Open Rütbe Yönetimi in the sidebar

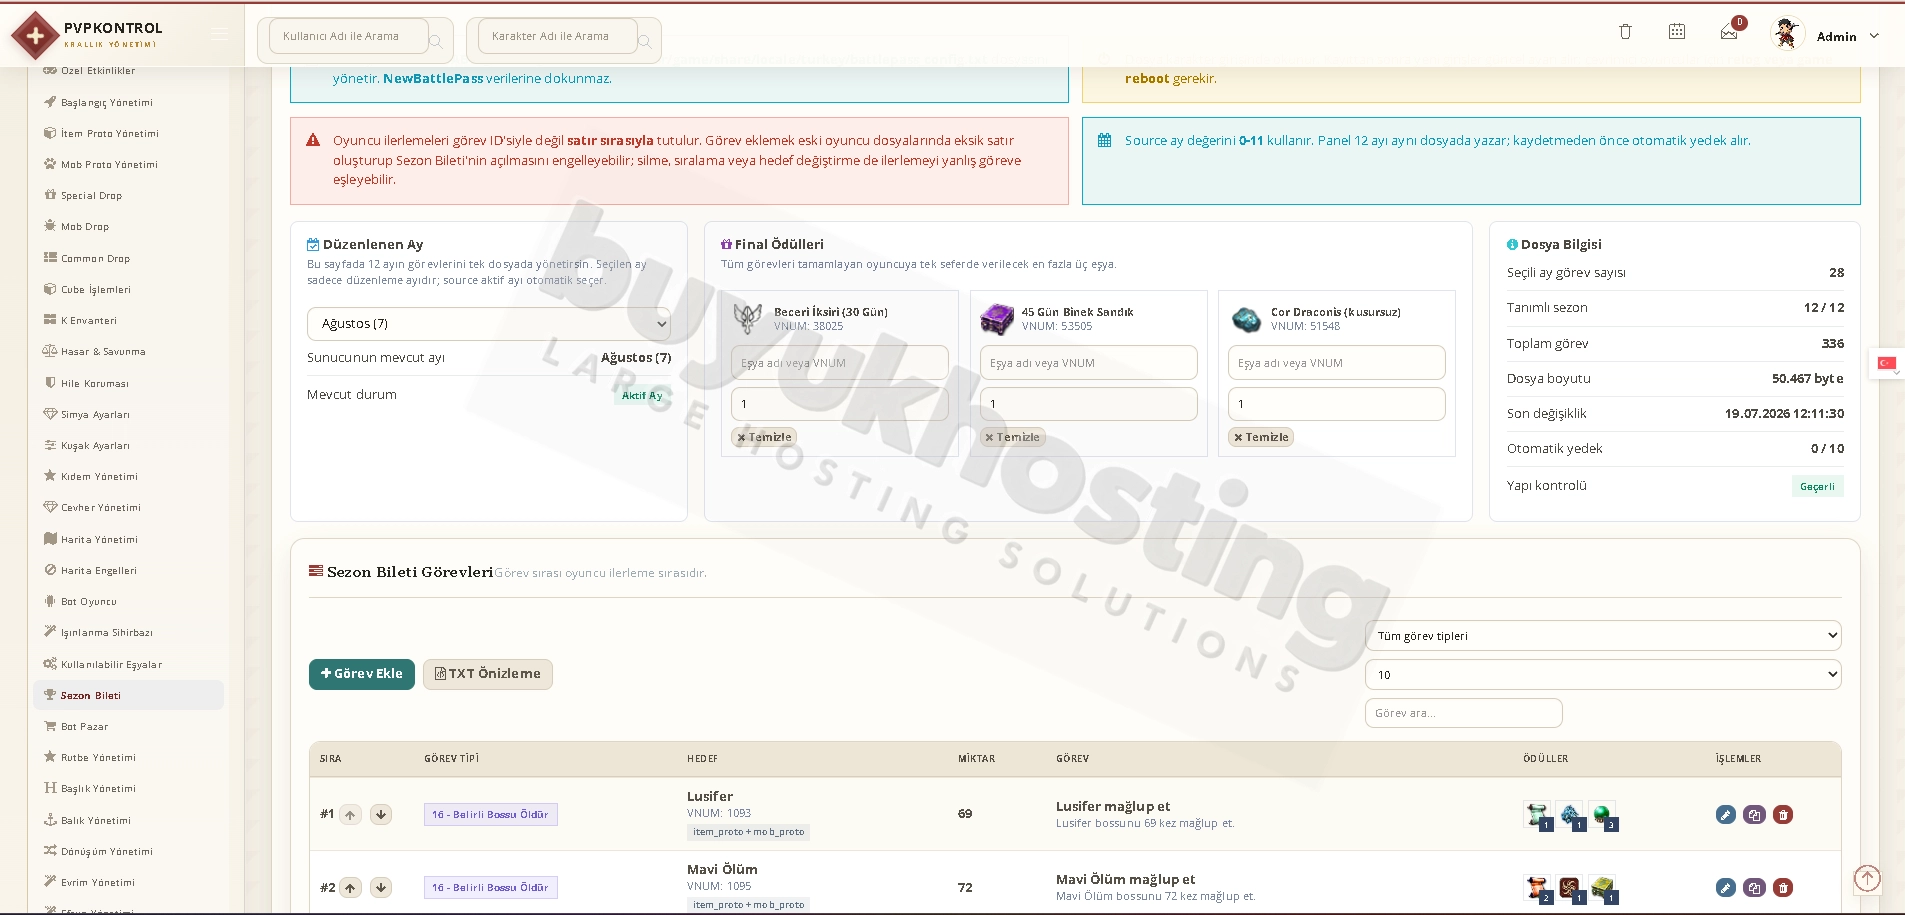(98, 757)
